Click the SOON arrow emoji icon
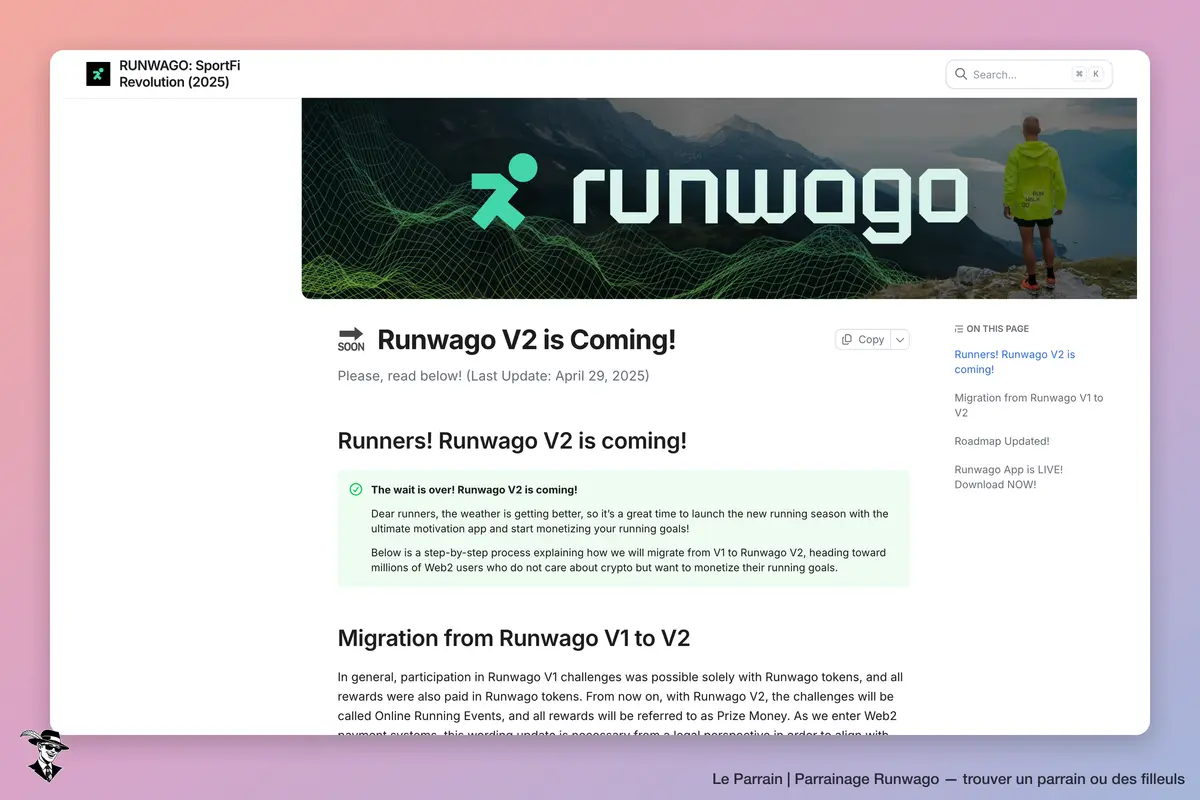 [x=351, y=340]
